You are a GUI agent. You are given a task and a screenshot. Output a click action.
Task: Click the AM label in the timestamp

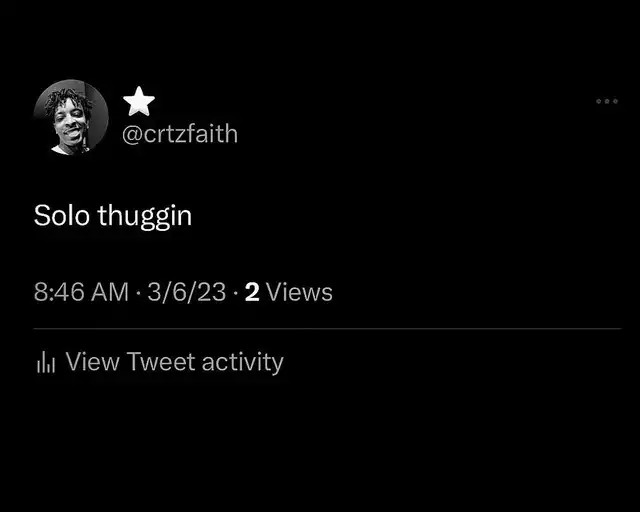click(110, 292)
